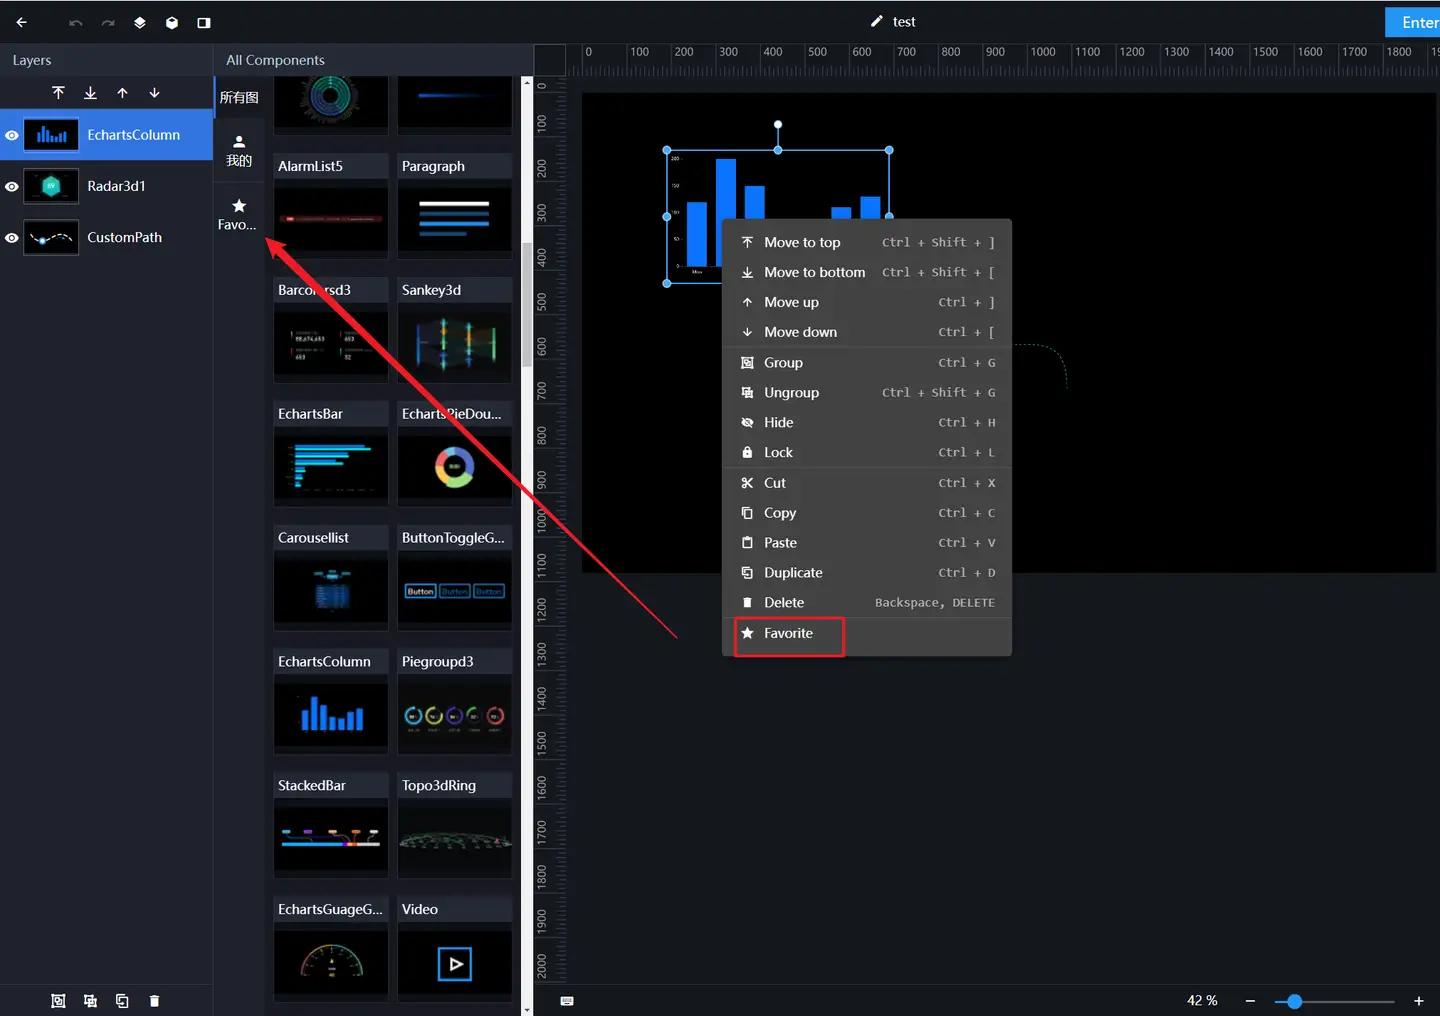Open the 我的 (My) components tab
This screenshot has height=1016, width=1440.
tap(238, 151)
